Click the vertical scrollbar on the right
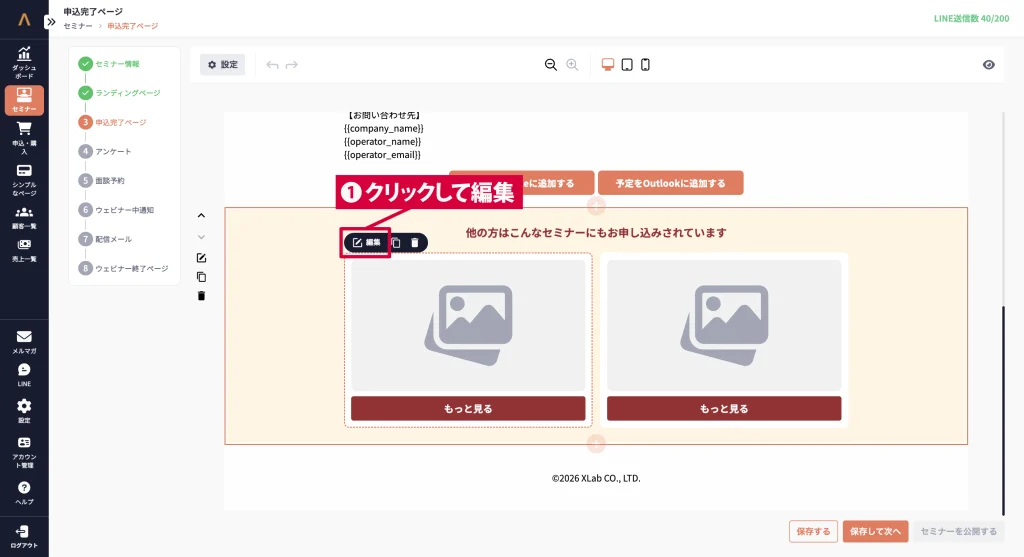 1003,410
